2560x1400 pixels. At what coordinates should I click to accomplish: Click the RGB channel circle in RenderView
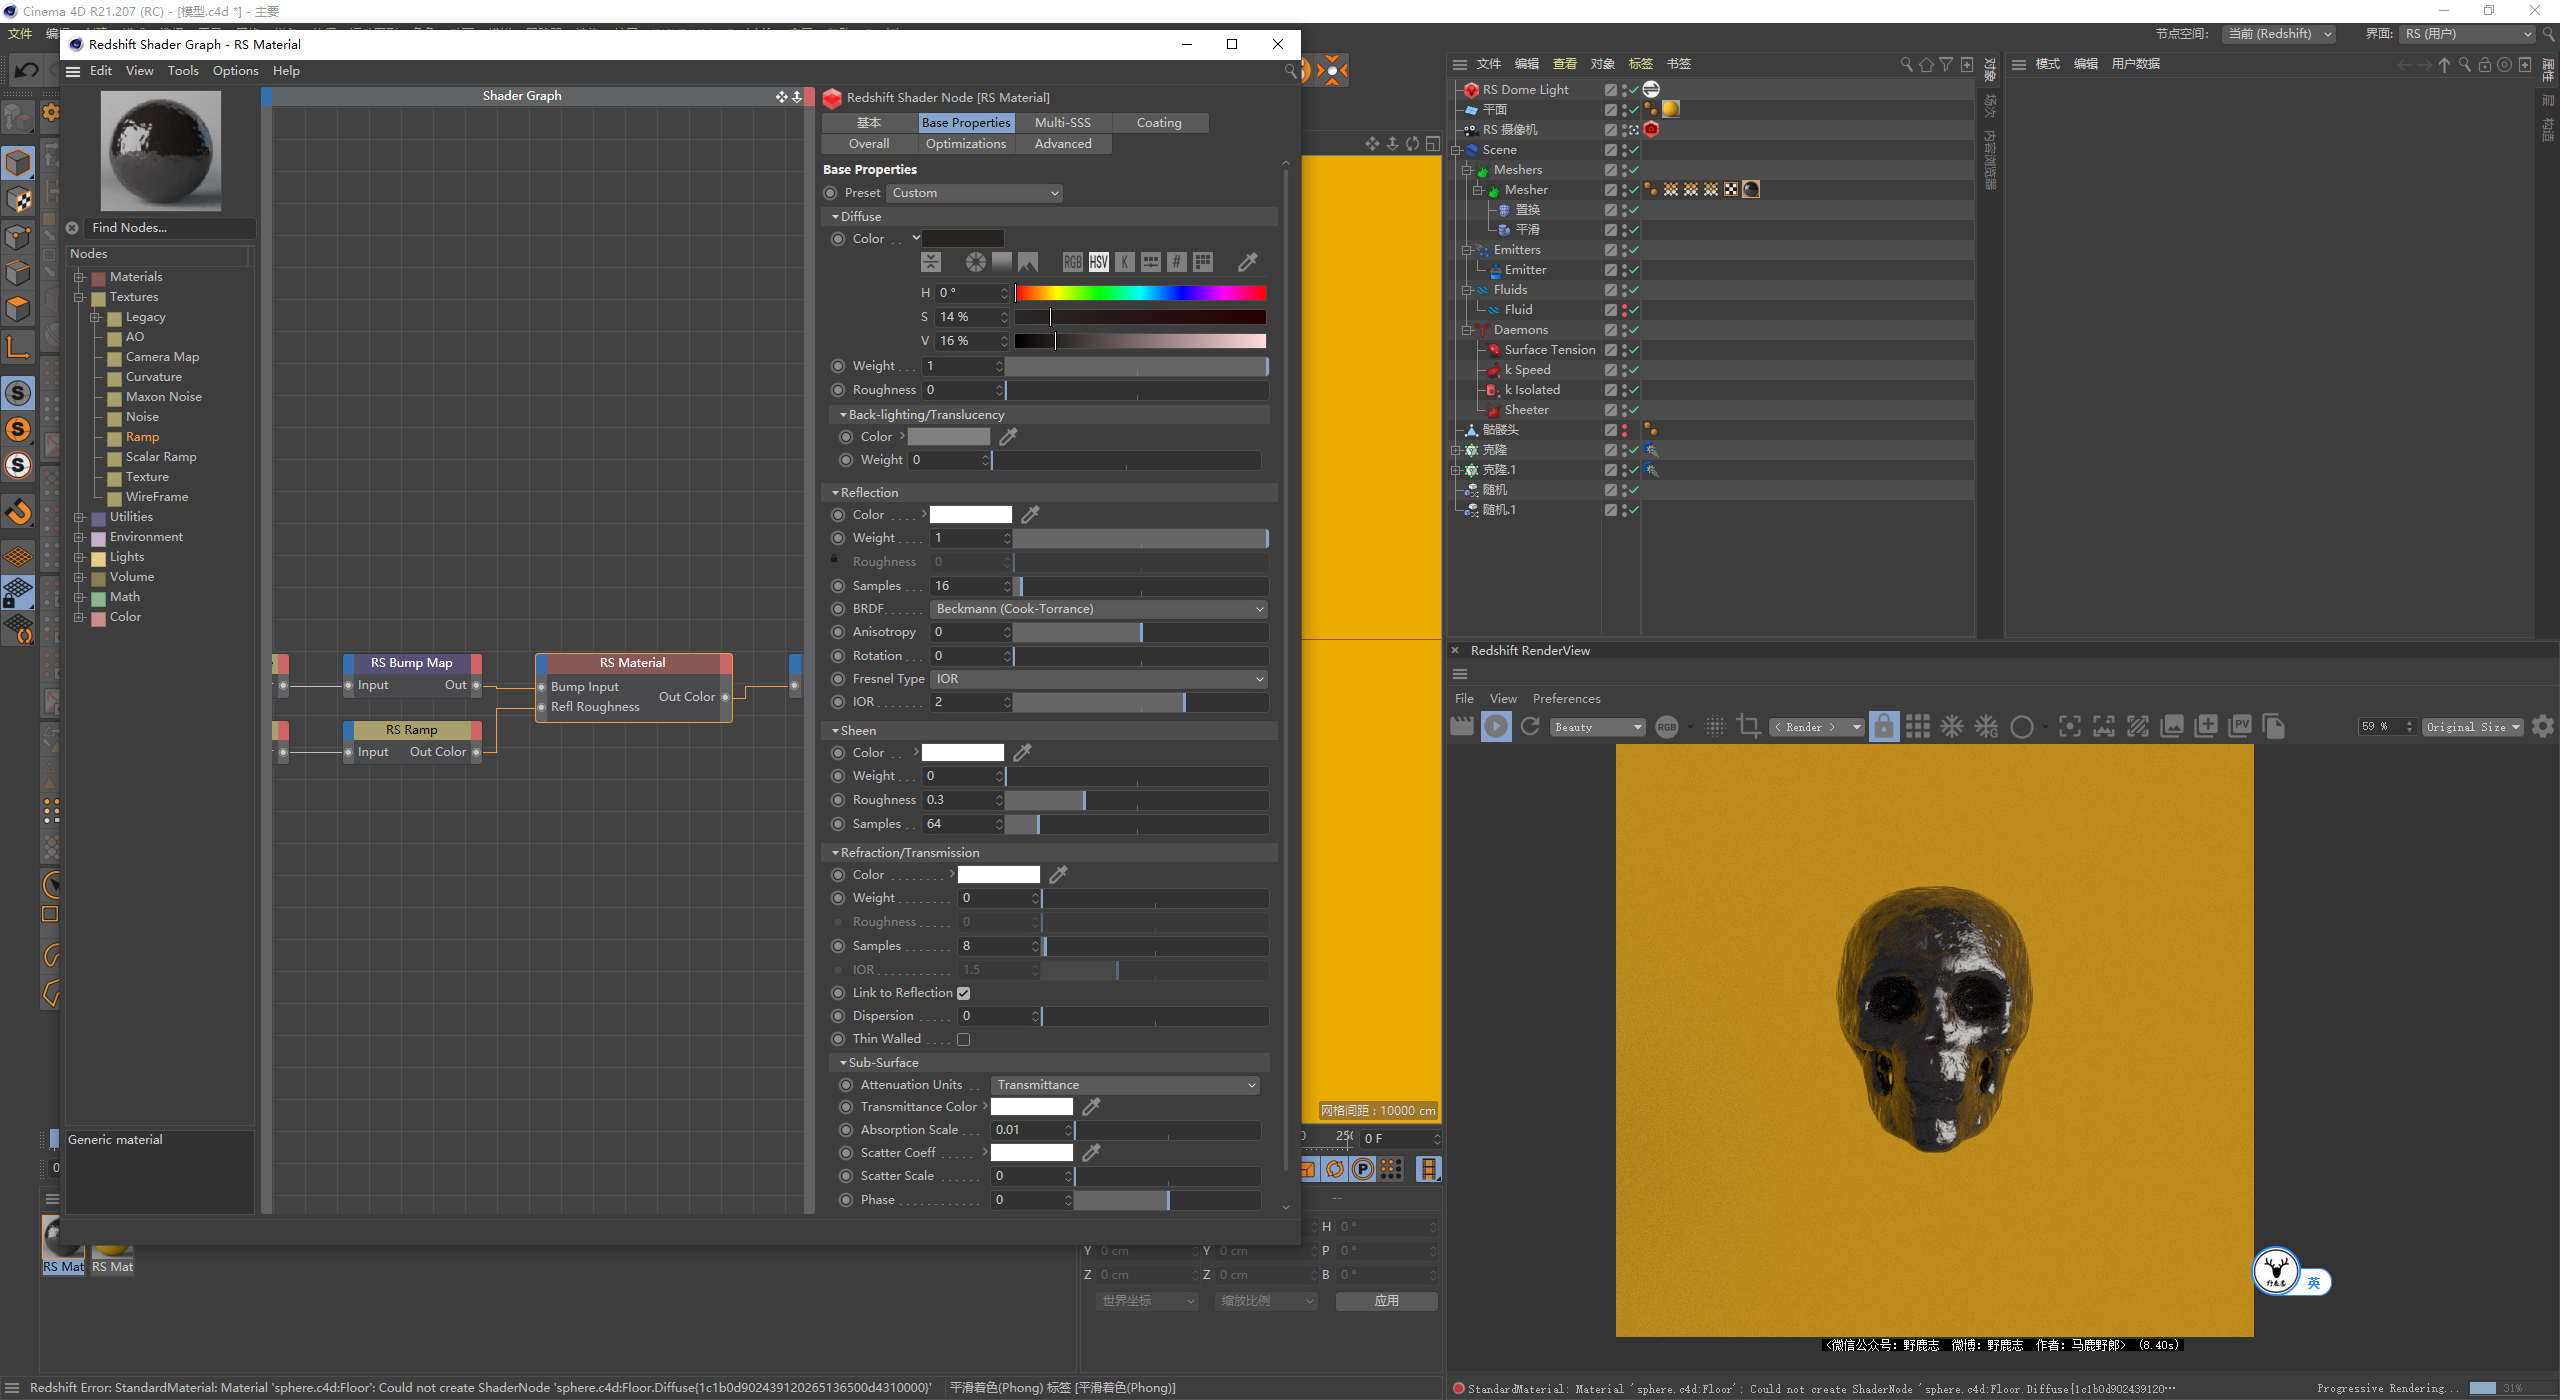pyautogui.click(x=1667, y=727)
